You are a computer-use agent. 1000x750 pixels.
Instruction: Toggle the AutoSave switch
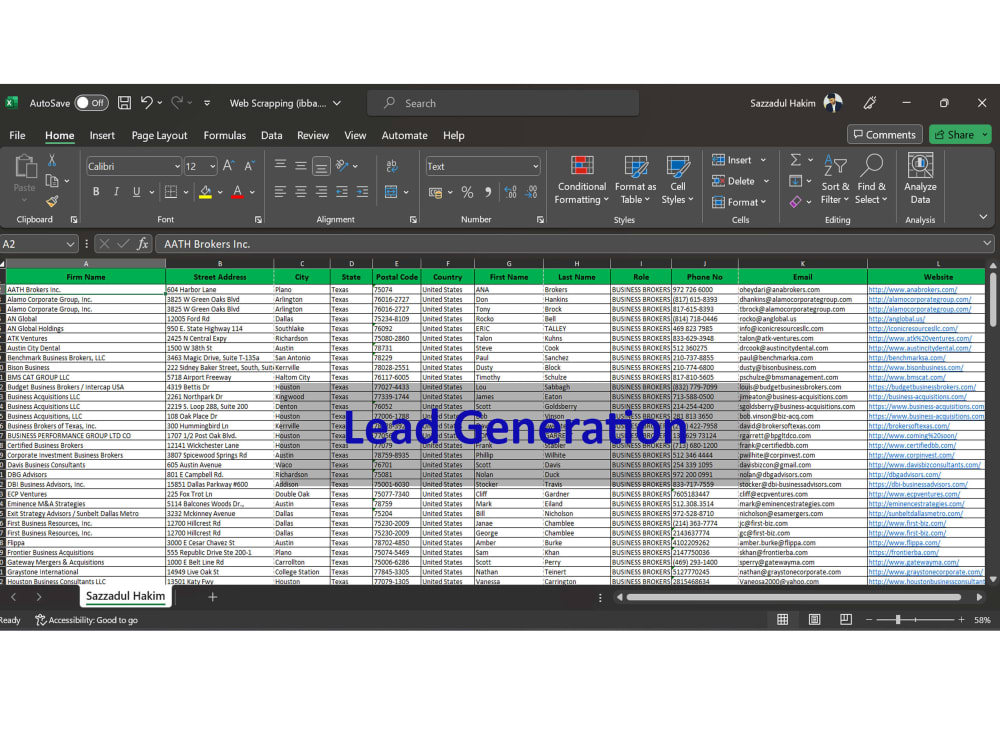(x=91, y=103)
